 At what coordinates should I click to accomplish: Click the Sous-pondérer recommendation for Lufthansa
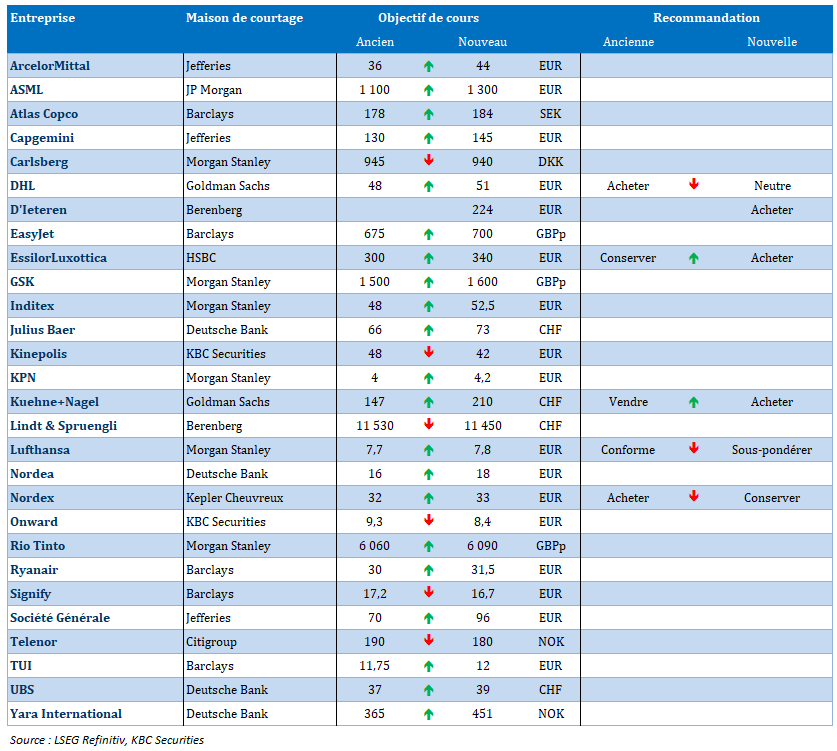771,450
